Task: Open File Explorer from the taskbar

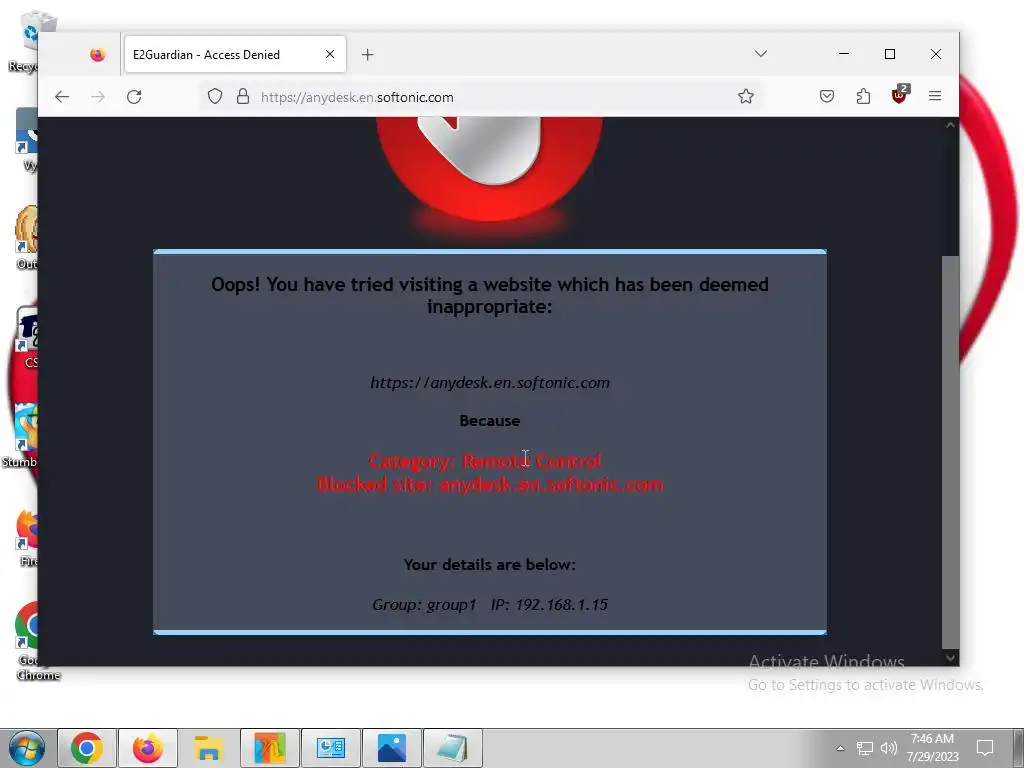Action: (208, 748)
